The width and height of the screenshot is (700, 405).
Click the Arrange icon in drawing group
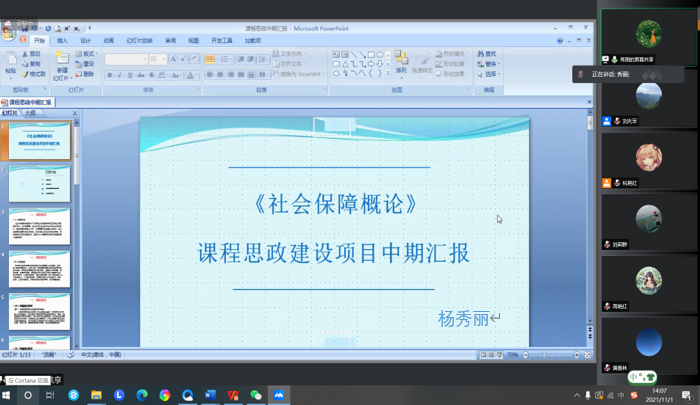pyautogui.click(x=400, y=61)
